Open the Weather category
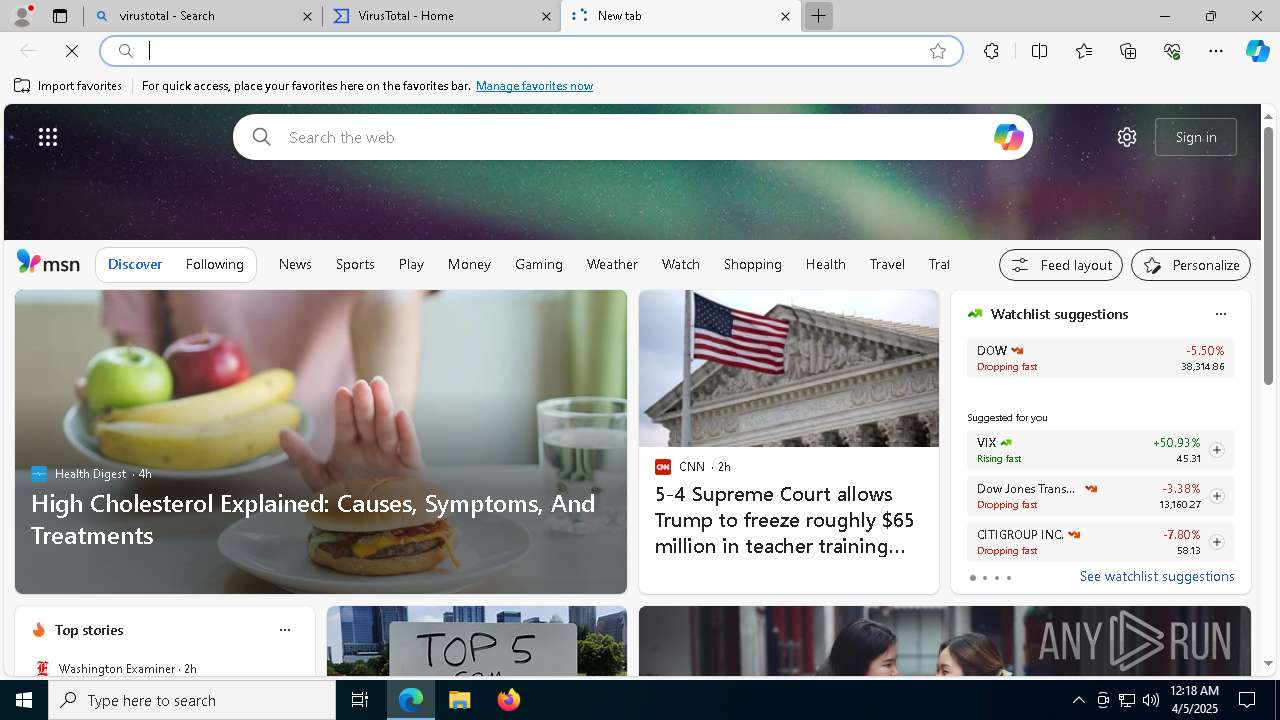This screenshot has height=720, width=1280. pos(612,264)
